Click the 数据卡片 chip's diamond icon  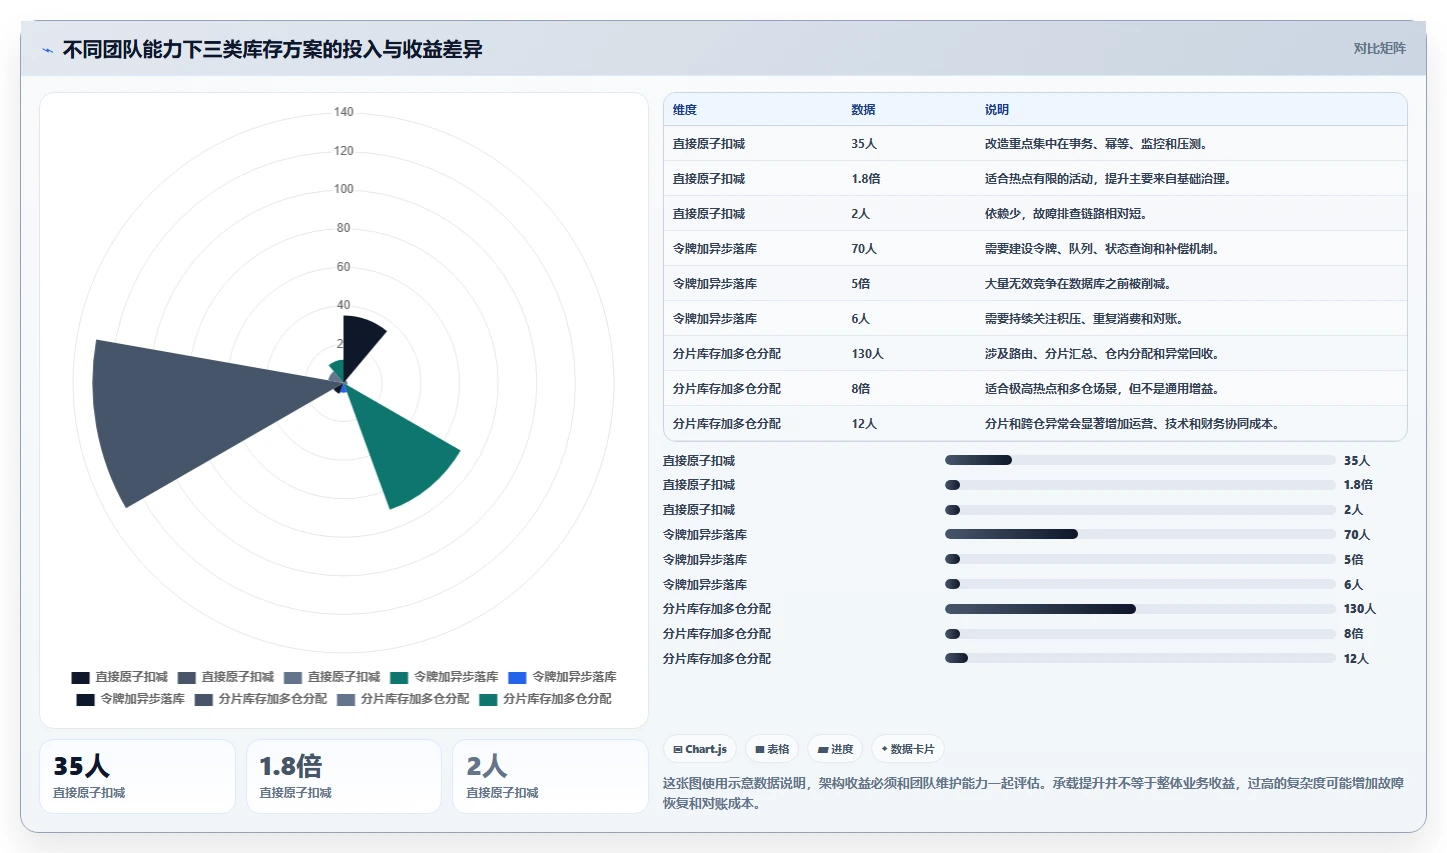coord(885,749)
